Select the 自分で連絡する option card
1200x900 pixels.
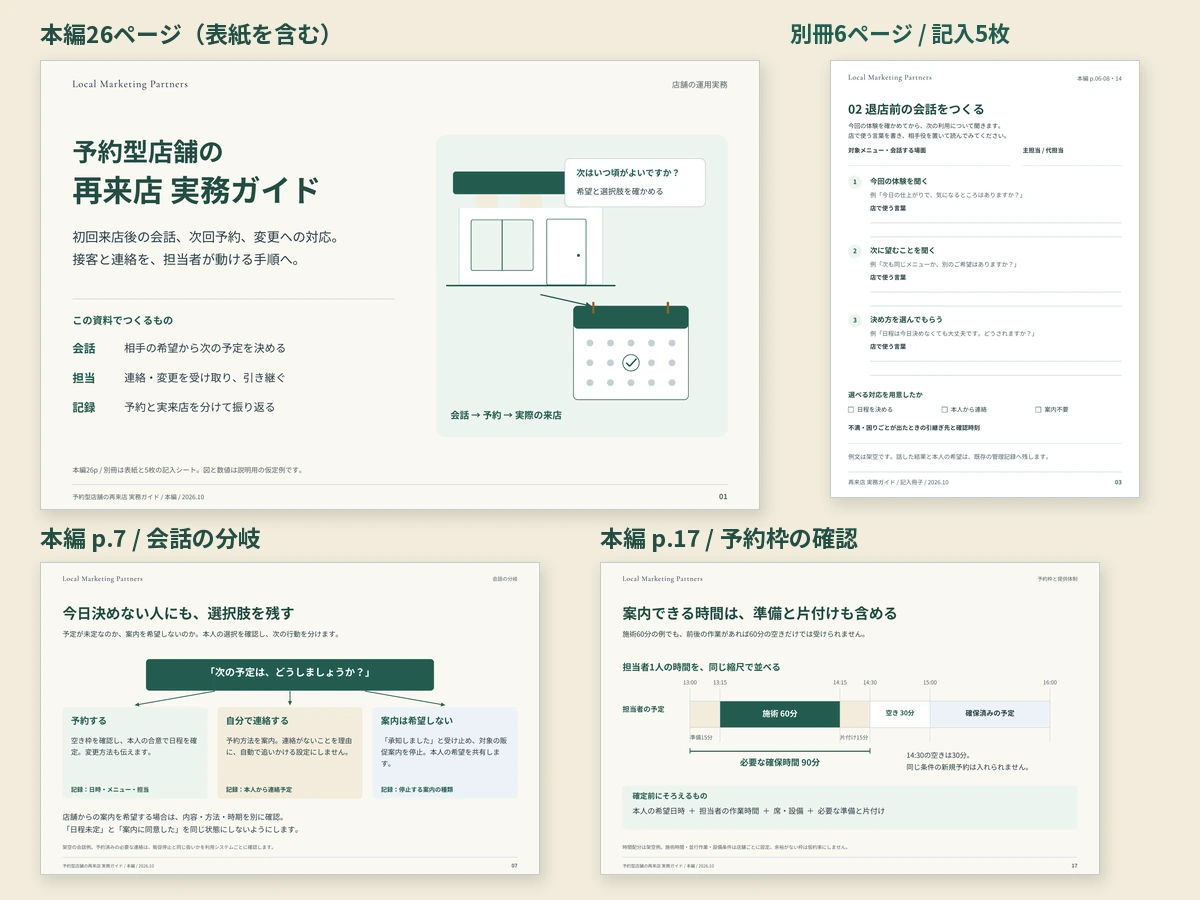290,753
